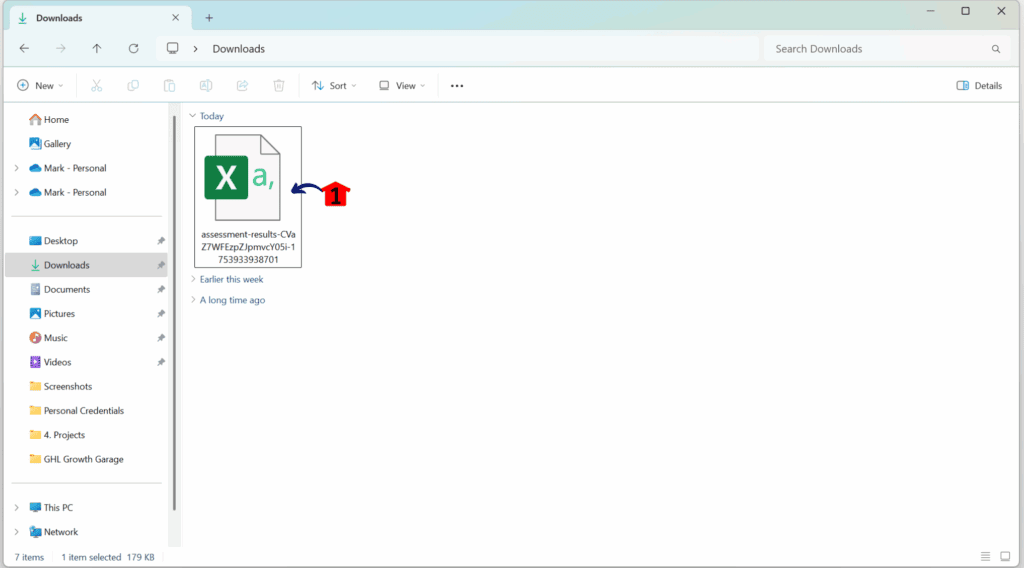Click the navigation pane scrollbar
1024x568 pixels.
174,313
